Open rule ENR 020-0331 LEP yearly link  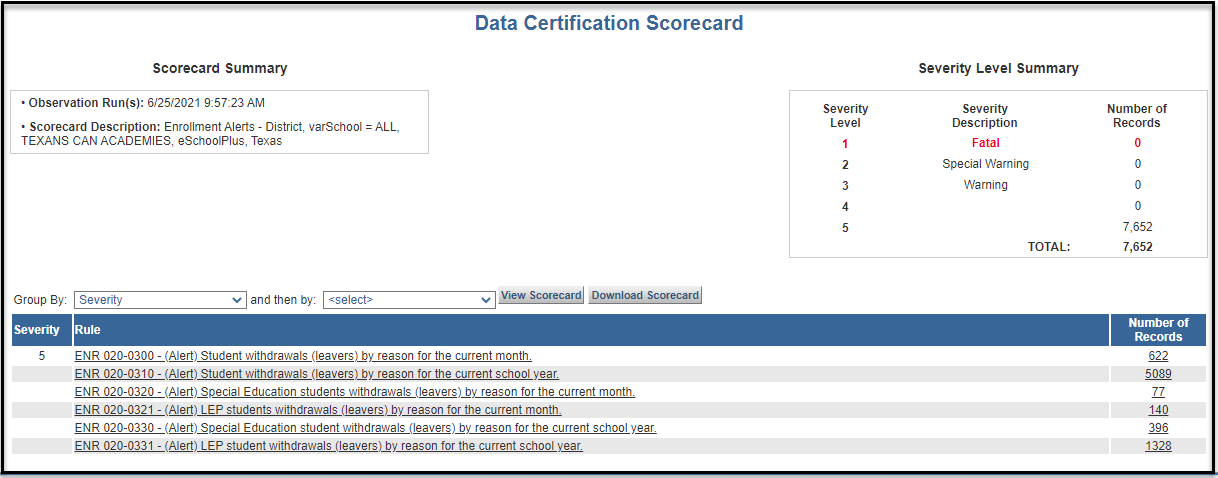(x=329, y=446)
